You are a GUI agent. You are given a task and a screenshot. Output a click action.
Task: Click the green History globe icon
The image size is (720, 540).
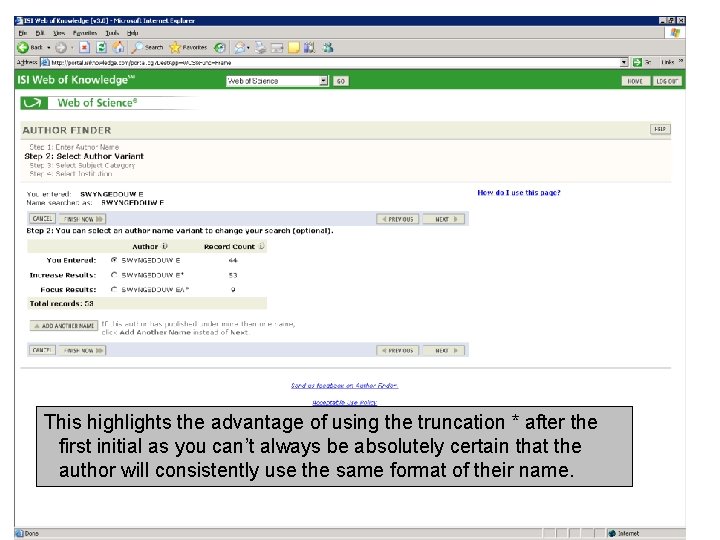(220, 47)
